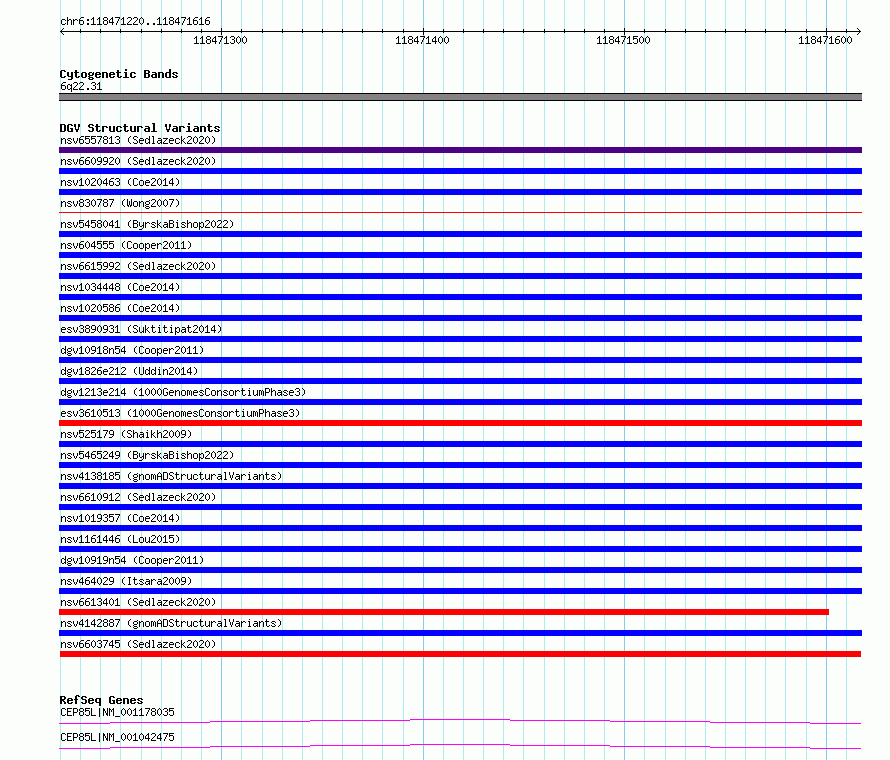This screenshot has height=760, width=890.
Task: Click dgv1213e214 (1000GenomesConsortiumPhase3) label
Action: coord(183,392)
